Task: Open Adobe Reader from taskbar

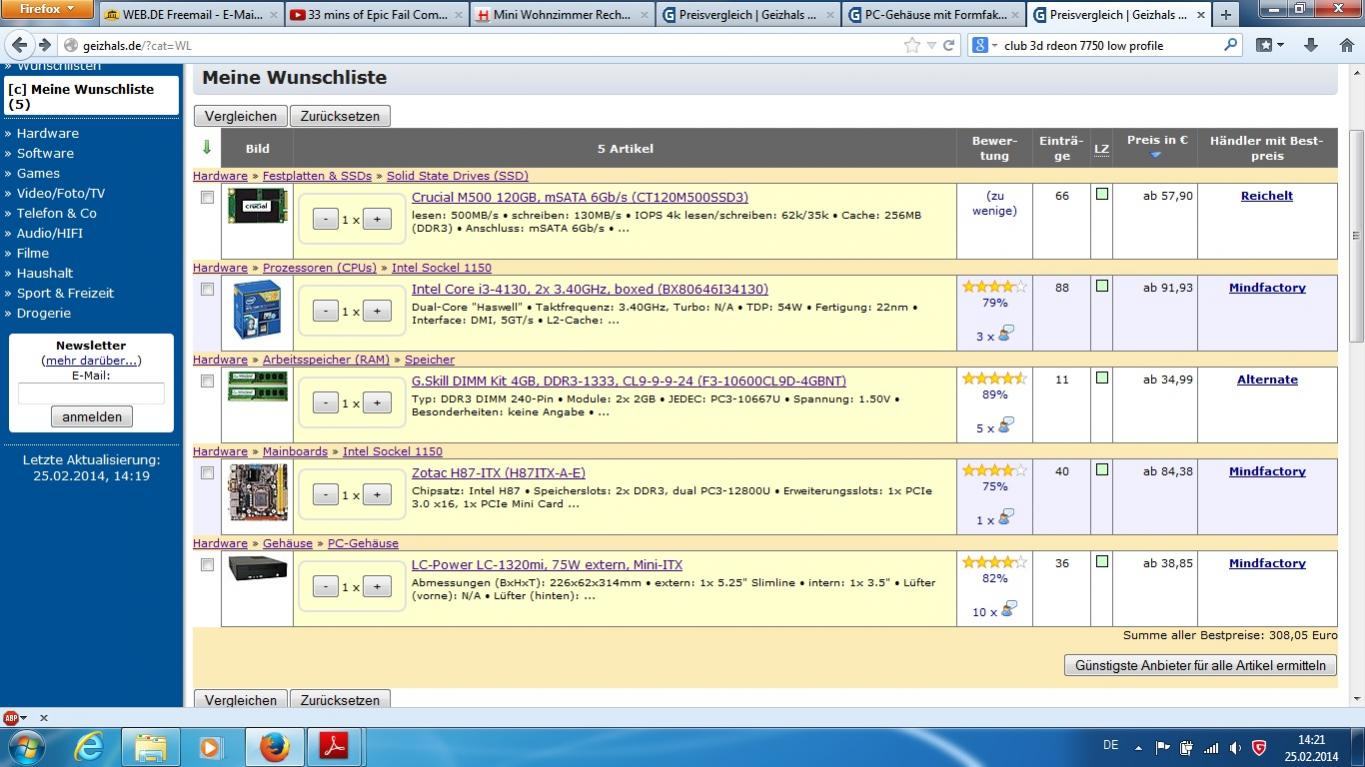Action: pyautogui.click(x=333, y=747)
